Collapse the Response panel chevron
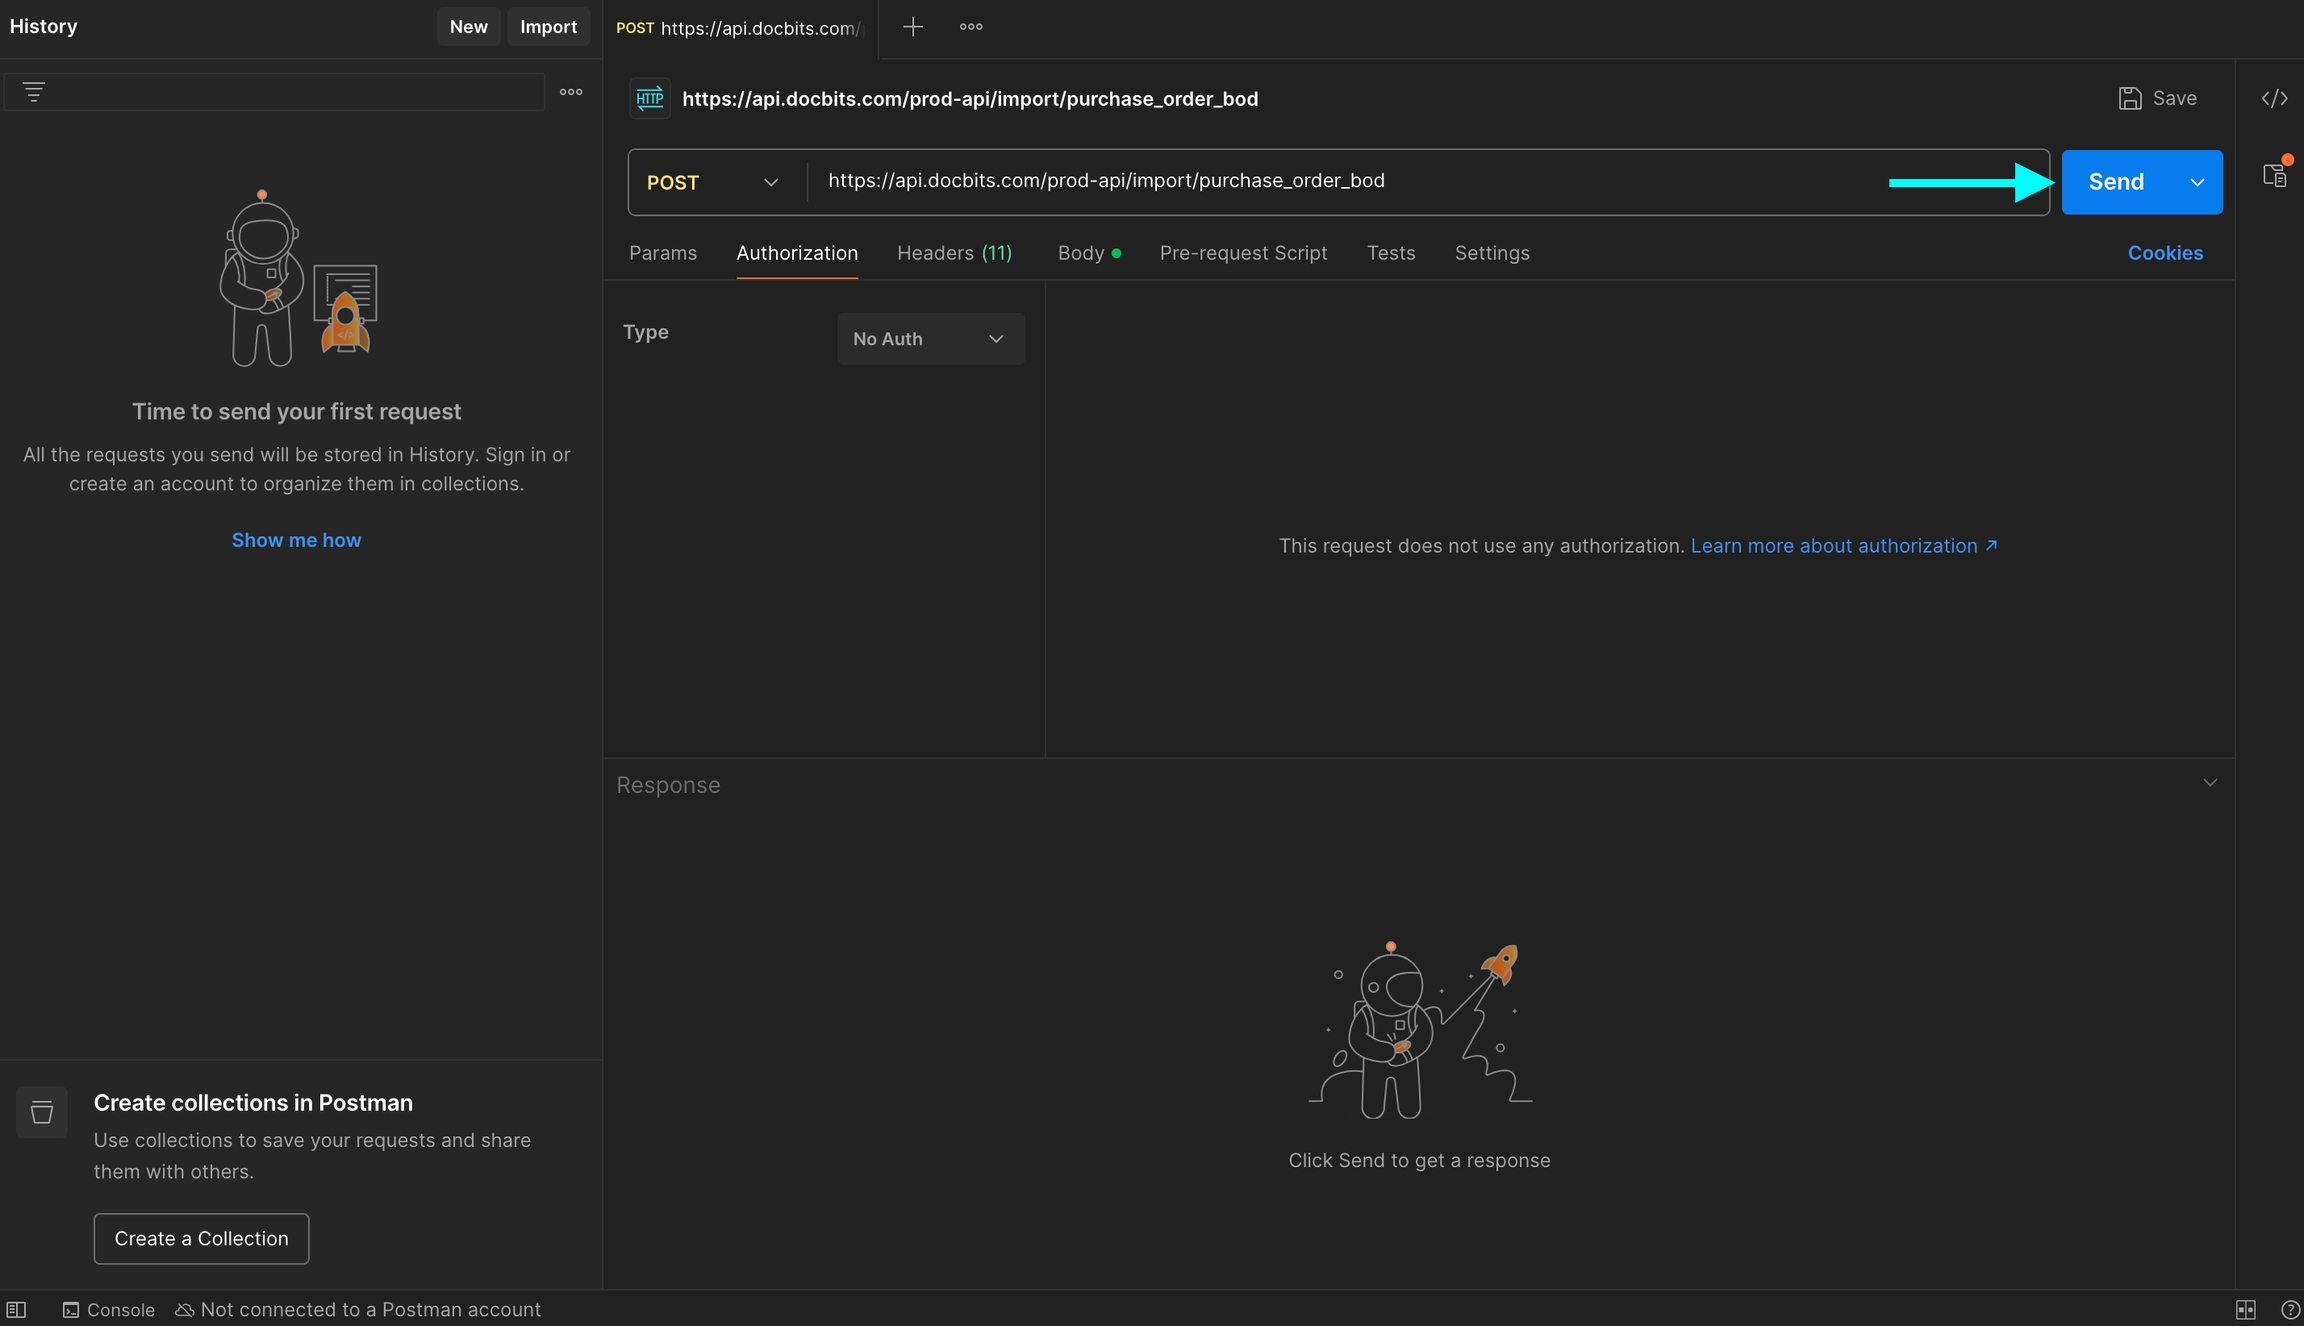The height and width of the screenshot is (1326, 2304). coord(2210,783)
